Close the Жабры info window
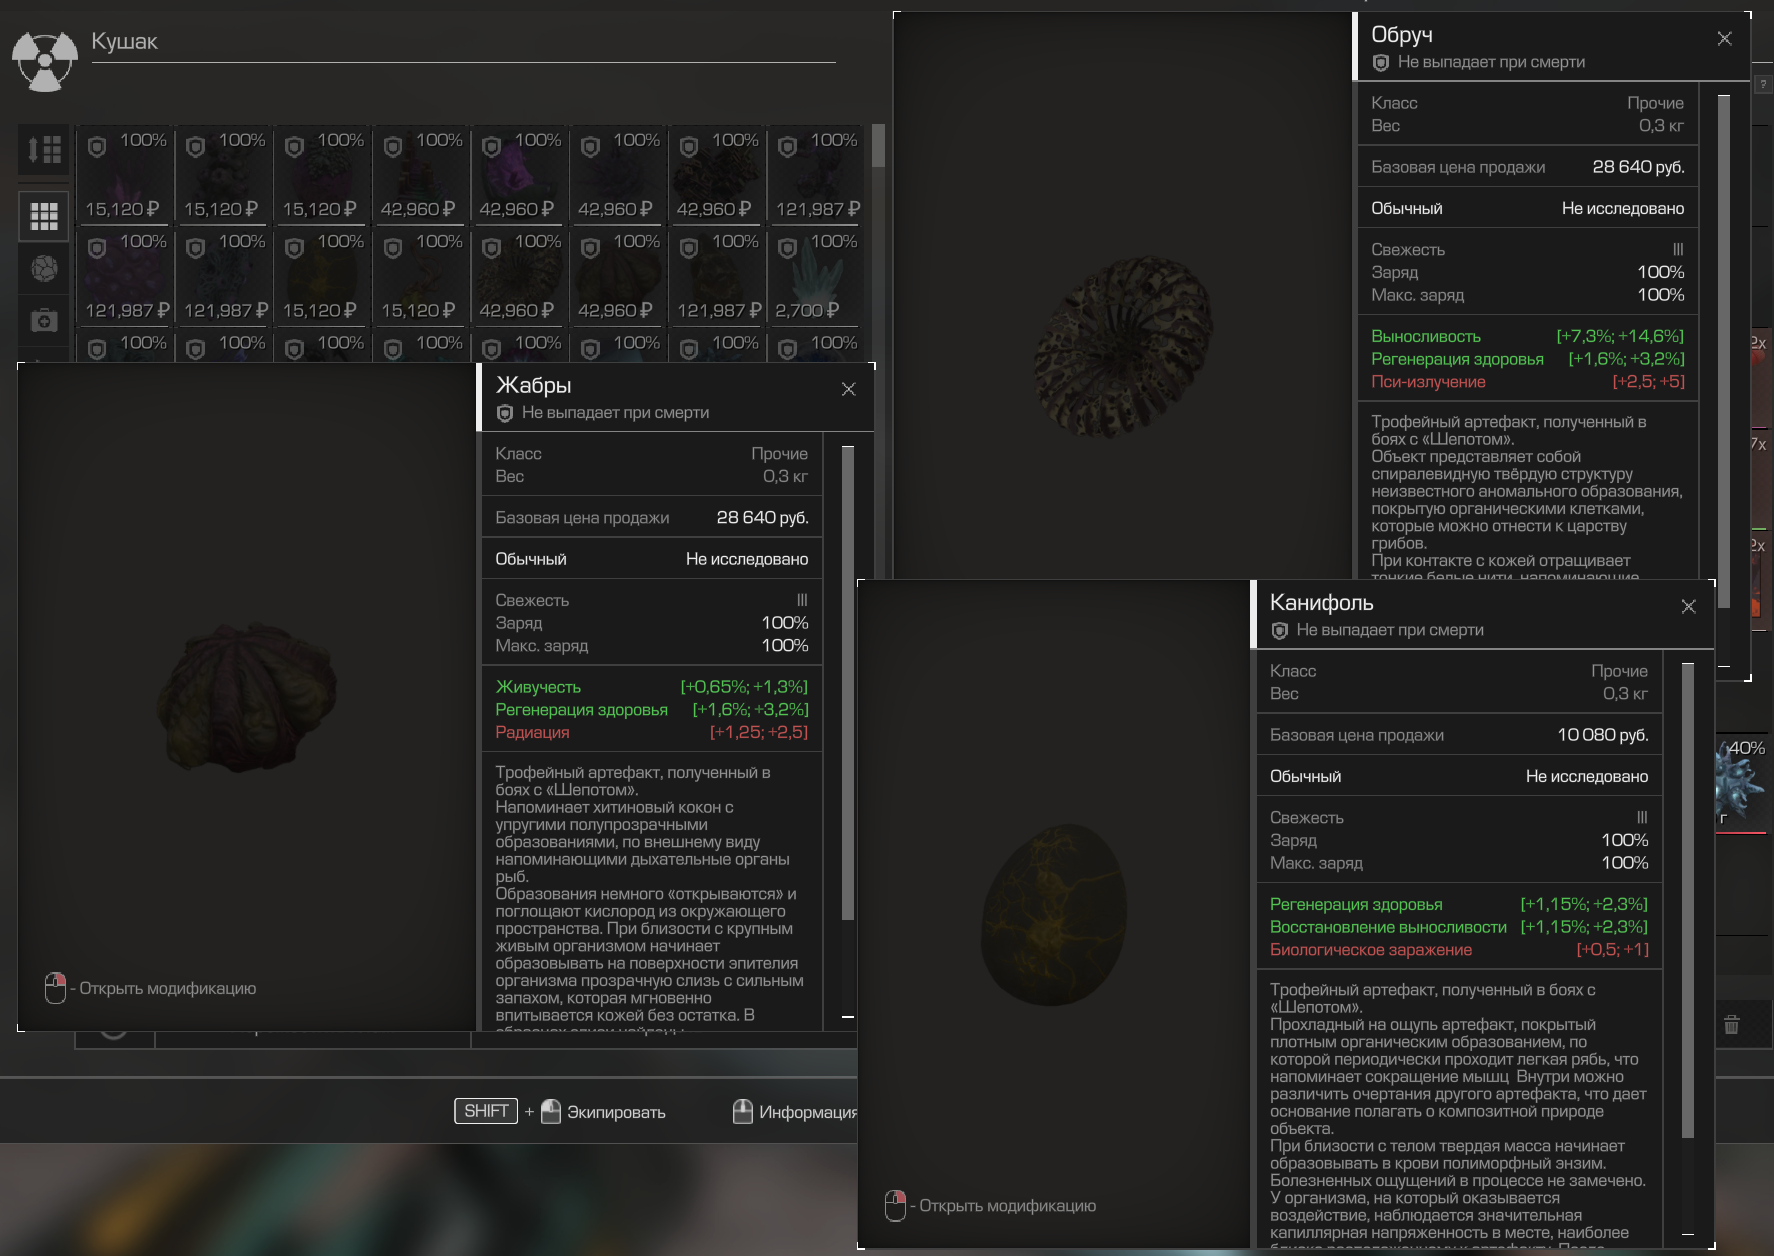Image resolution: width=1774 pixels, height=1256 pixels. click(848, 389)
